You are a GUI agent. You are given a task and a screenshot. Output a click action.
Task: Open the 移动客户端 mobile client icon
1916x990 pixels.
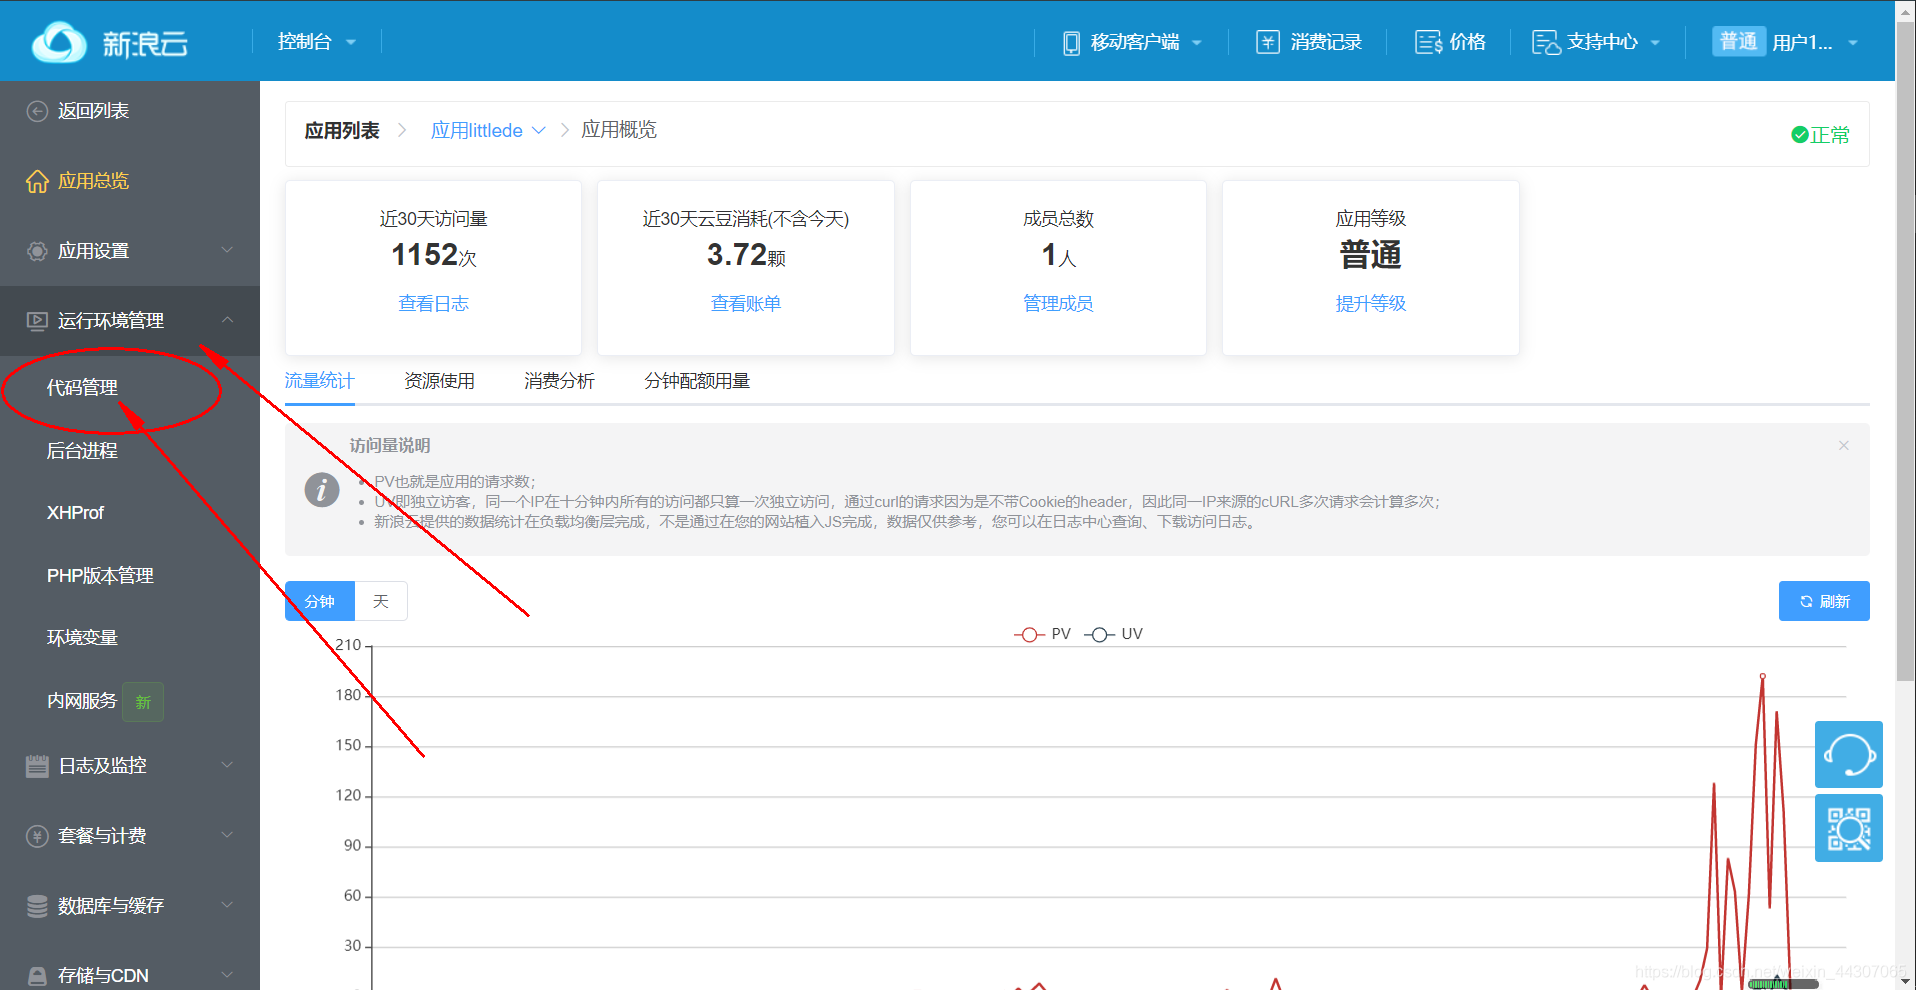coord(1071,41)
